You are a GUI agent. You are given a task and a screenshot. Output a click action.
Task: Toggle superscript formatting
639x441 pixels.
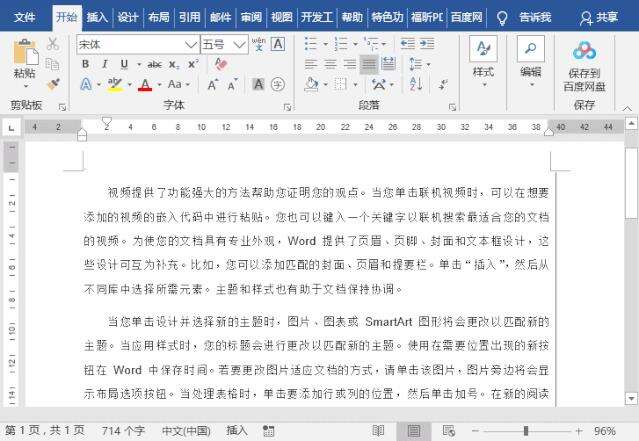(x=193, y=64)
